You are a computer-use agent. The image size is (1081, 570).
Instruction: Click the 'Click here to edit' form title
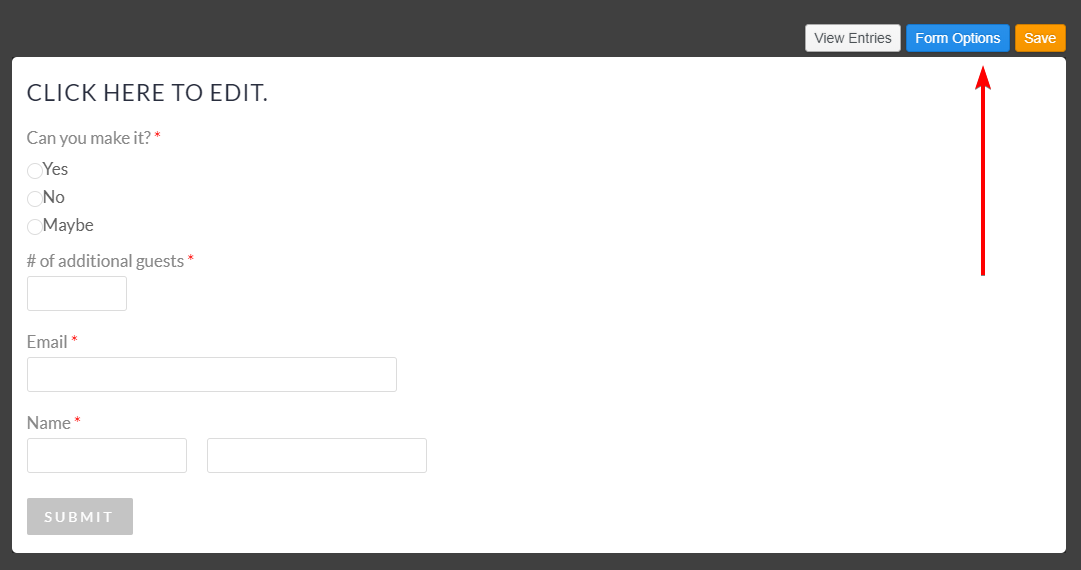147,93
